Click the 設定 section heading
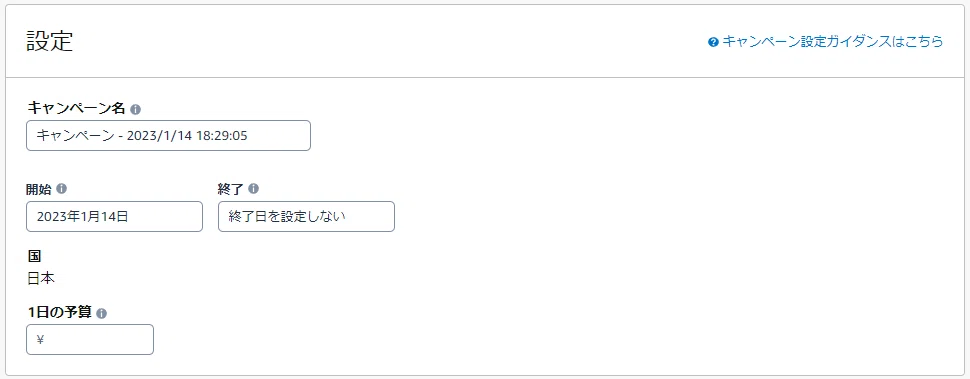This screenshot has height=379, width=970. point(49,41)
